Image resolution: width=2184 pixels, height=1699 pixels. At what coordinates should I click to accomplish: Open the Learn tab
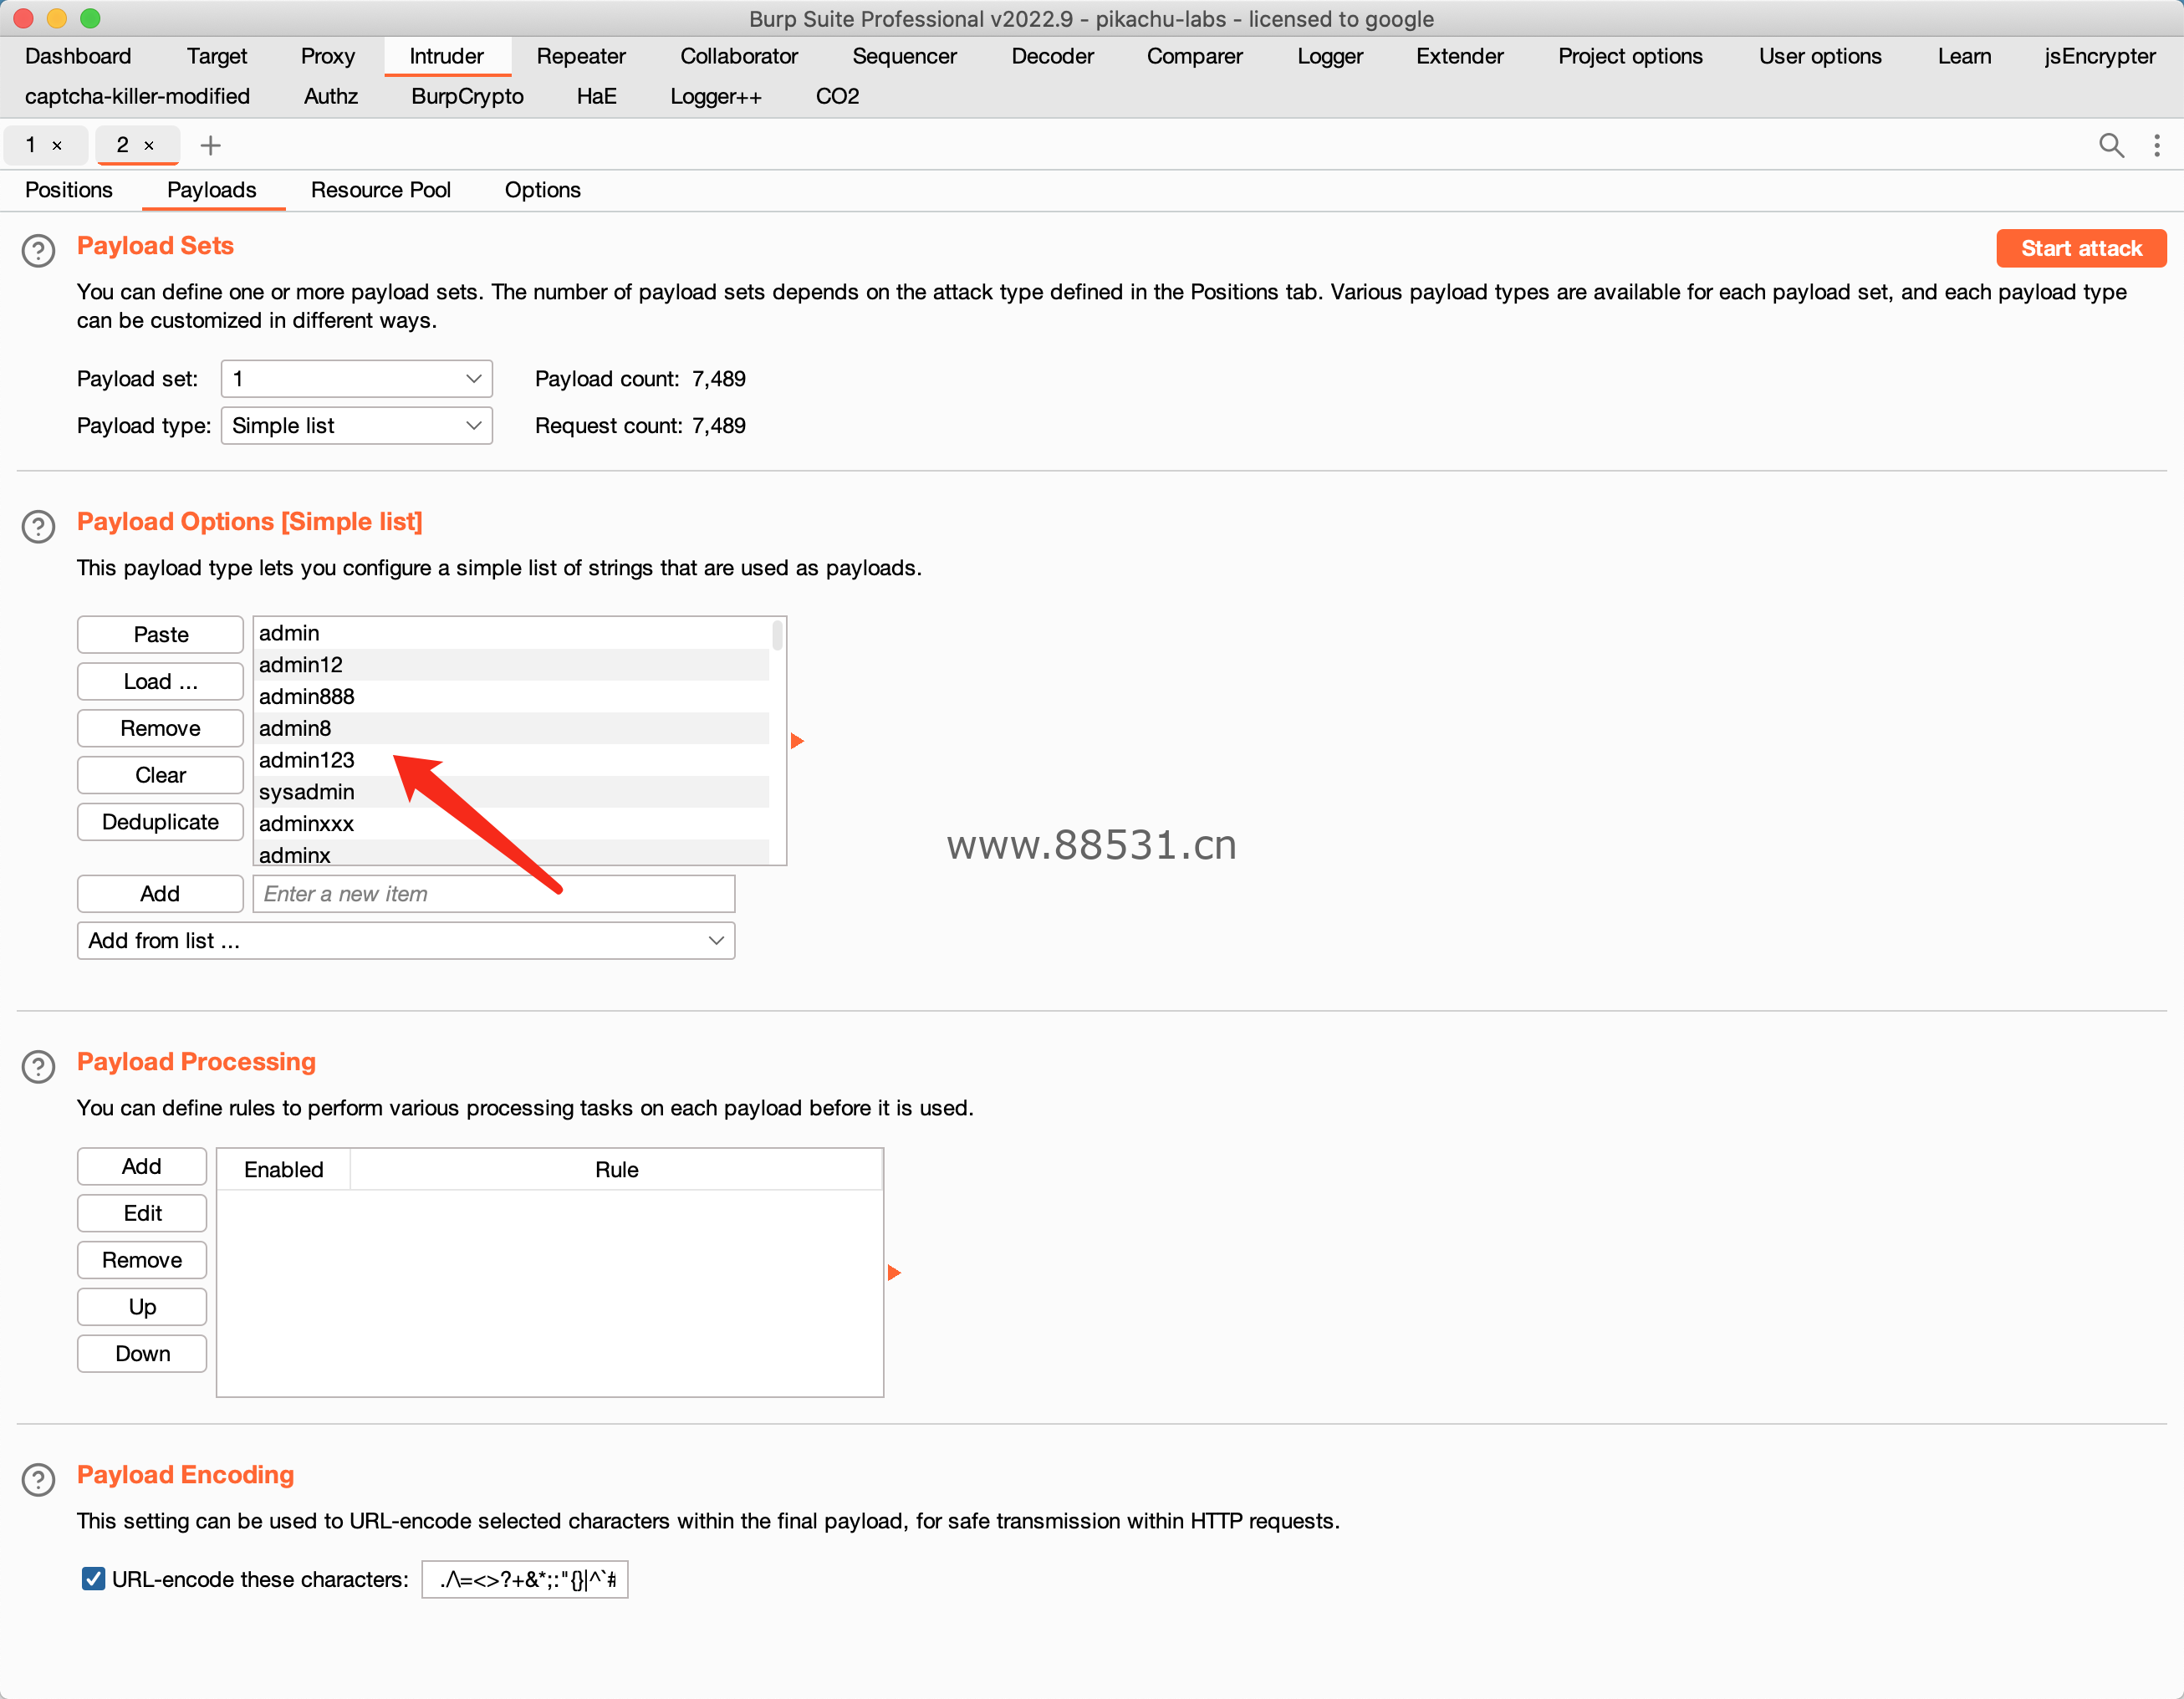coord(1964,56)
